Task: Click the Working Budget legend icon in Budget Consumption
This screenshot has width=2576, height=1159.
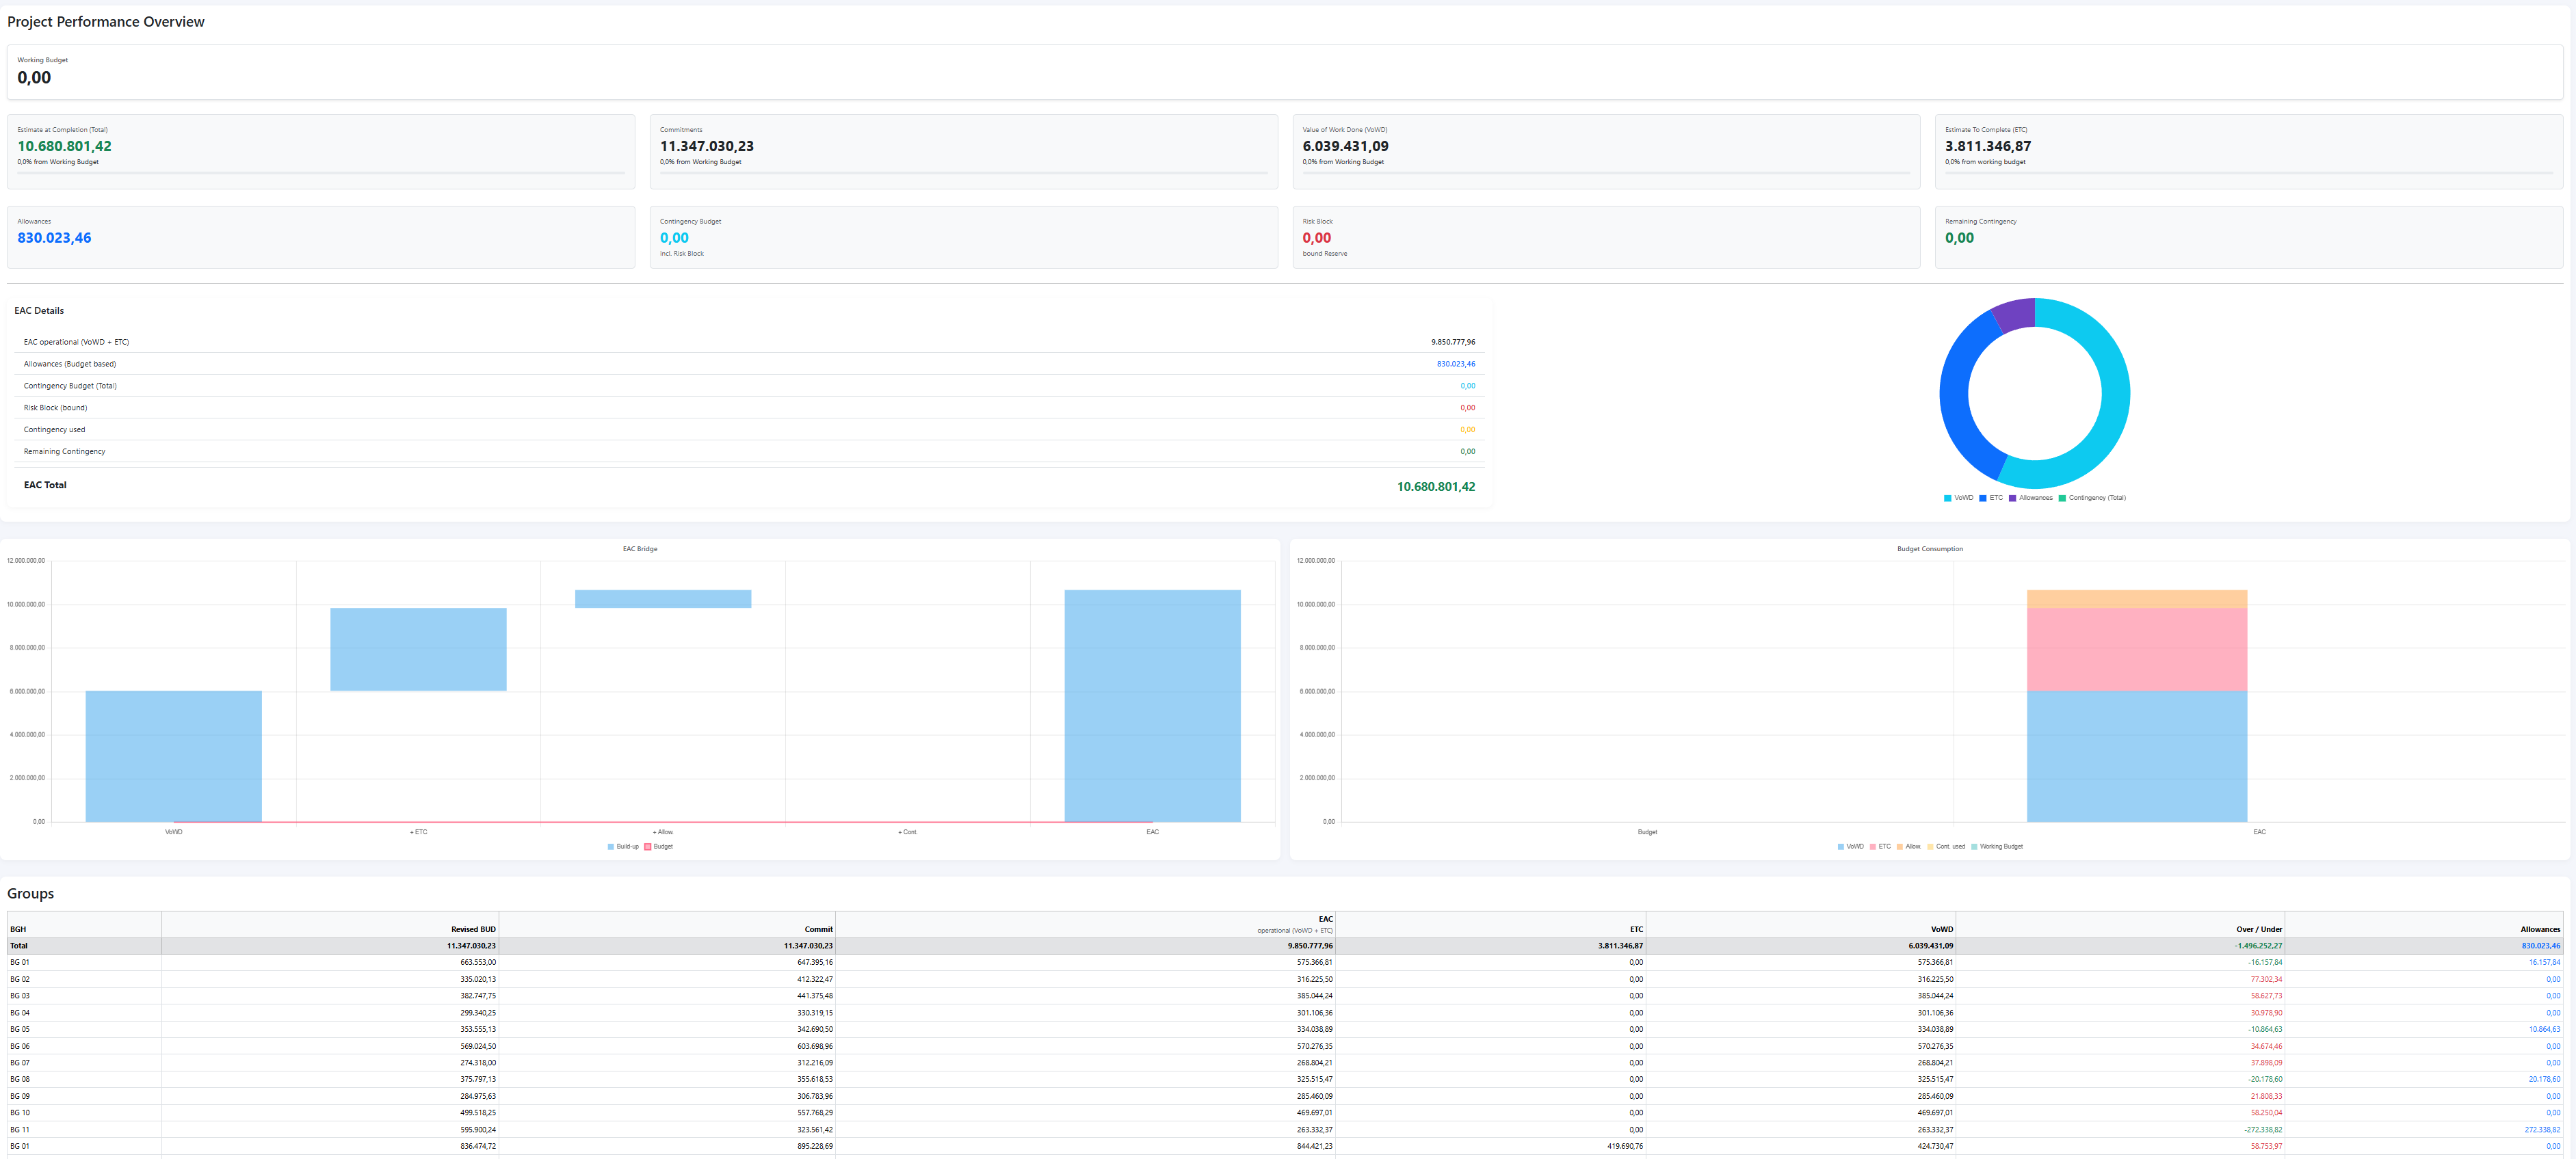Action: pos(1975,847)
